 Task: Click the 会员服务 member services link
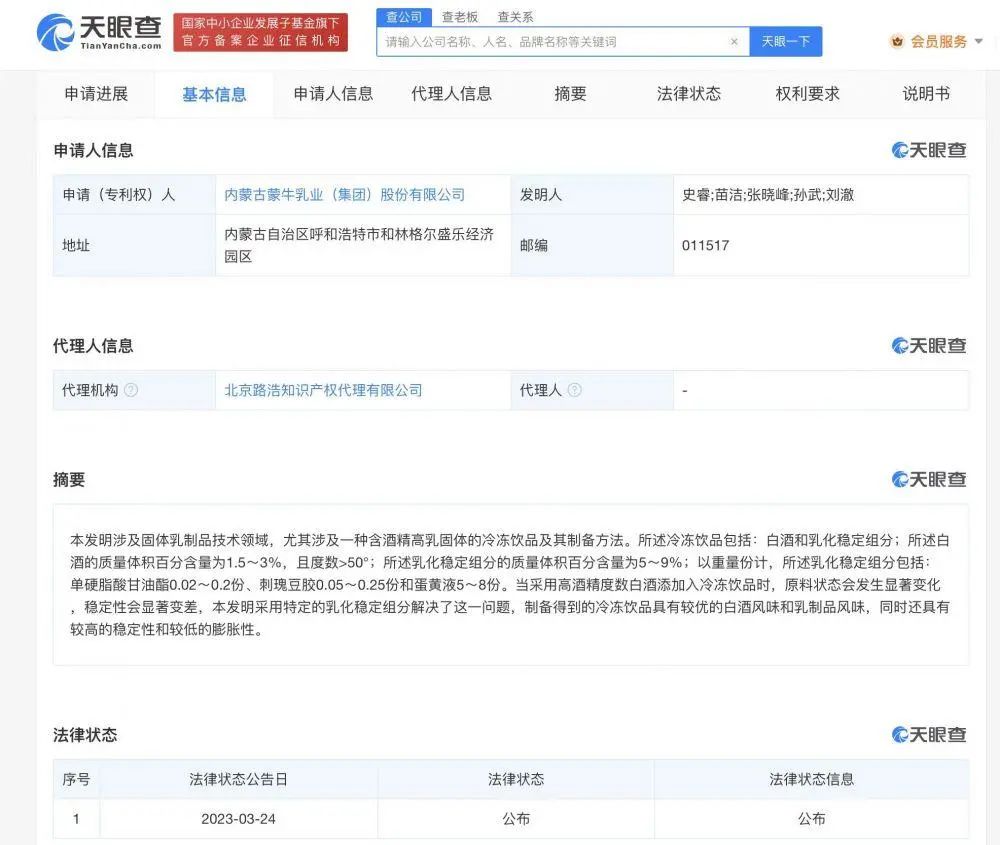[x=939, y=42]
